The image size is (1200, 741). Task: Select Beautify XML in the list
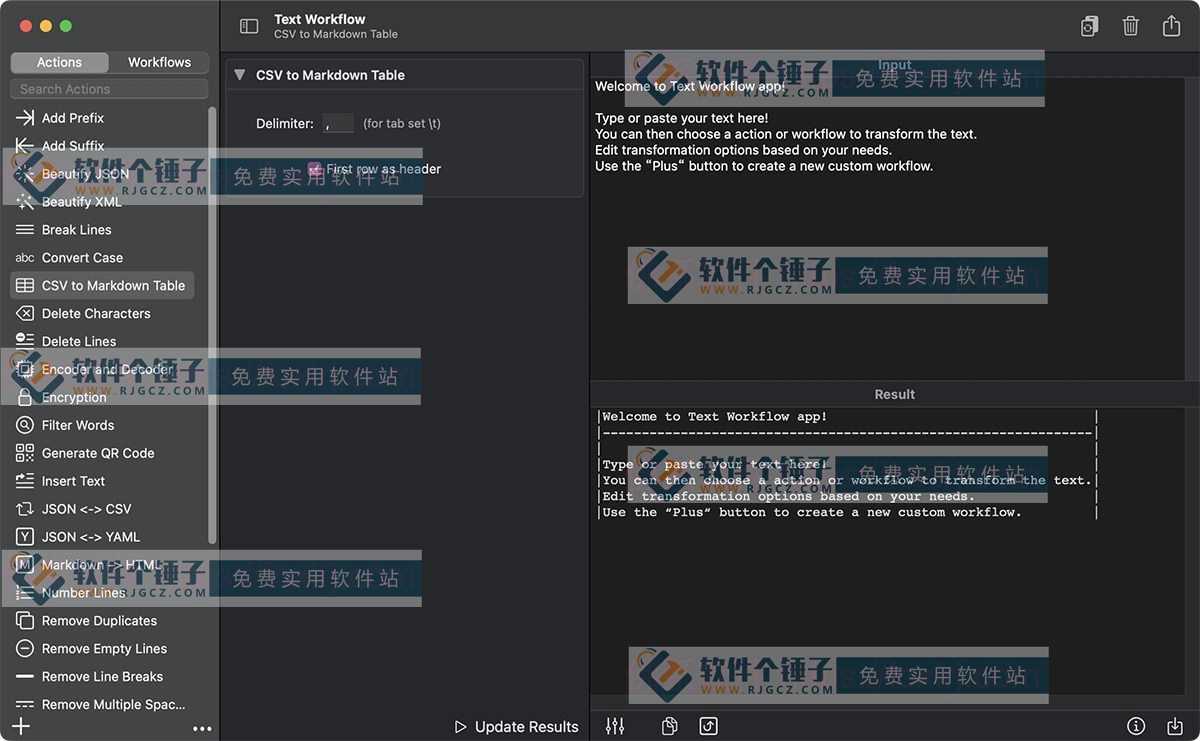point(82,202)
